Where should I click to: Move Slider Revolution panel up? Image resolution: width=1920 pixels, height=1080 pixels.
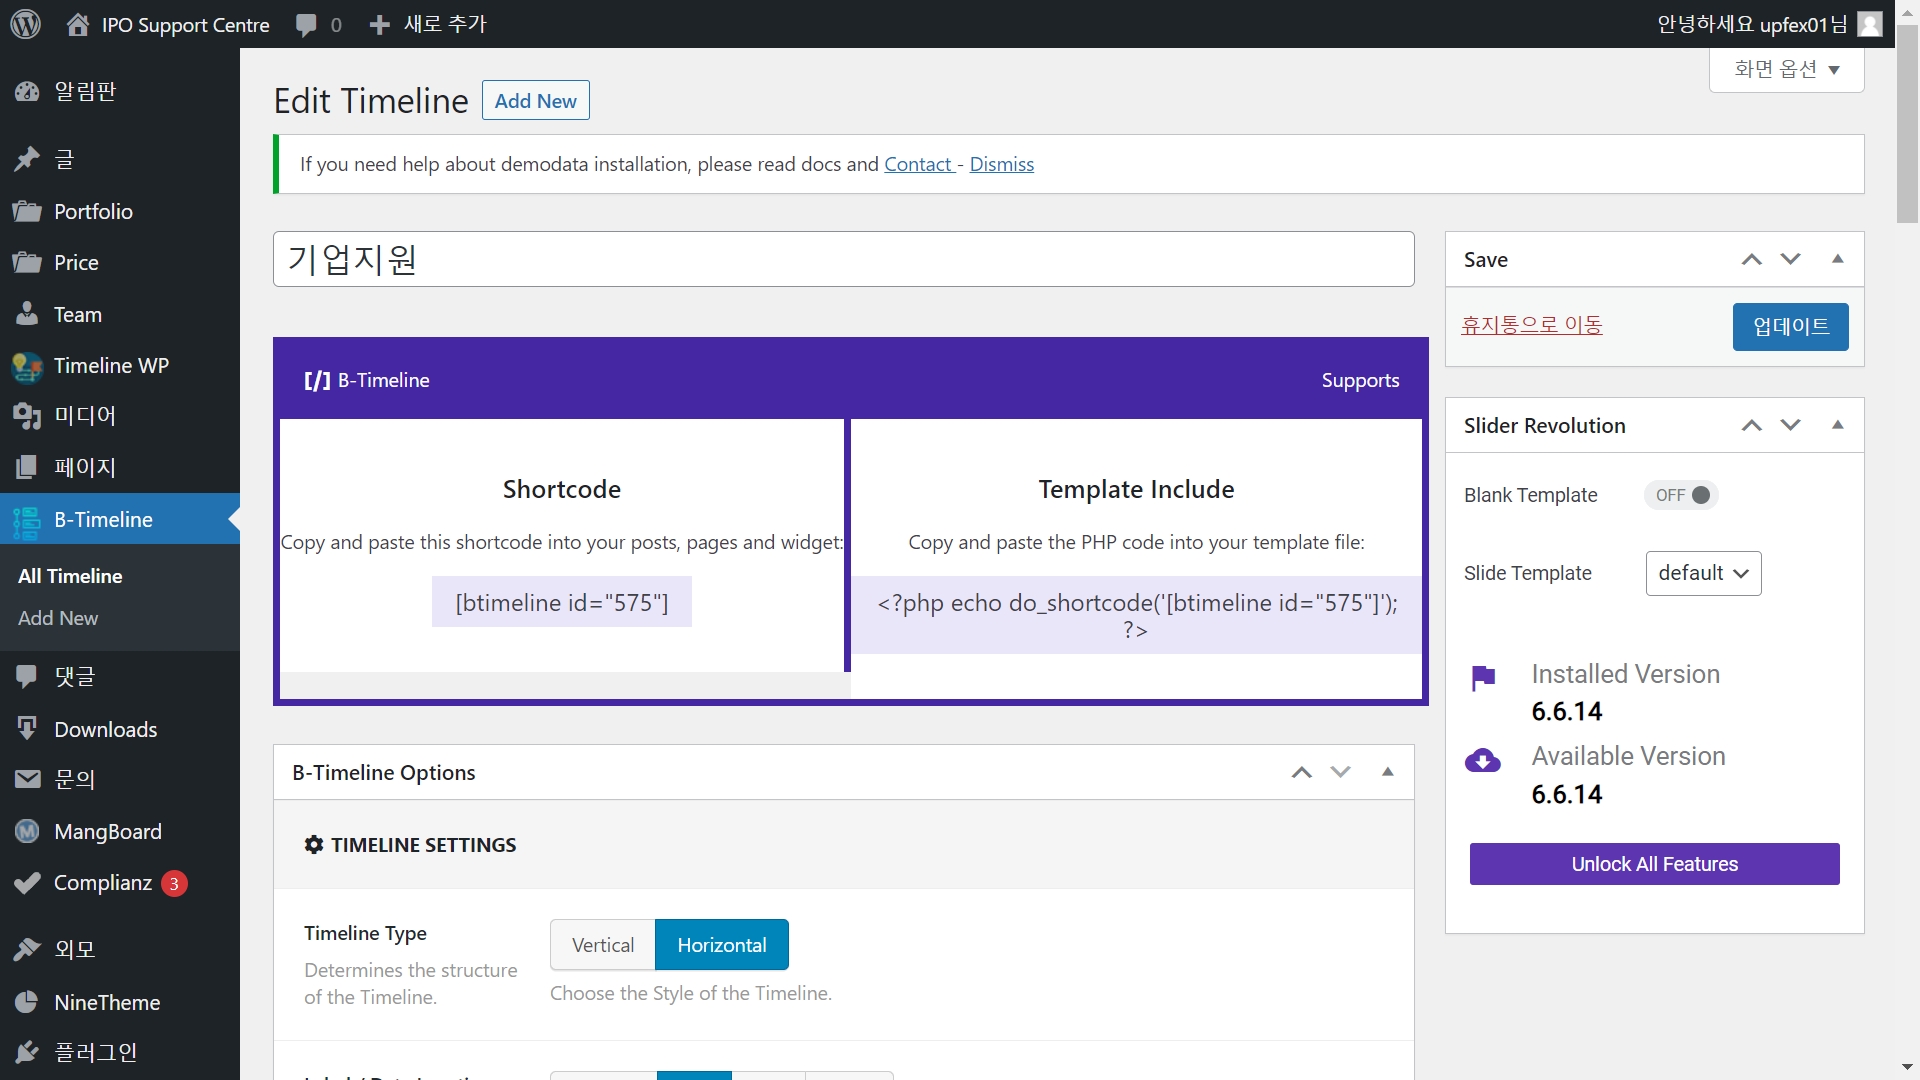click(1752, 425)
